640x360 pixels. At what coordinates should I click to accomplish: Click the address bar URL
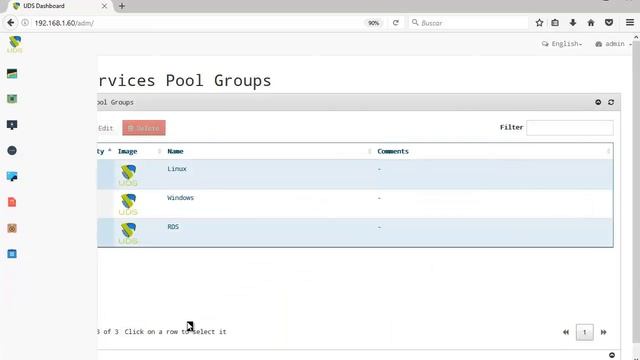click(64, 23)
